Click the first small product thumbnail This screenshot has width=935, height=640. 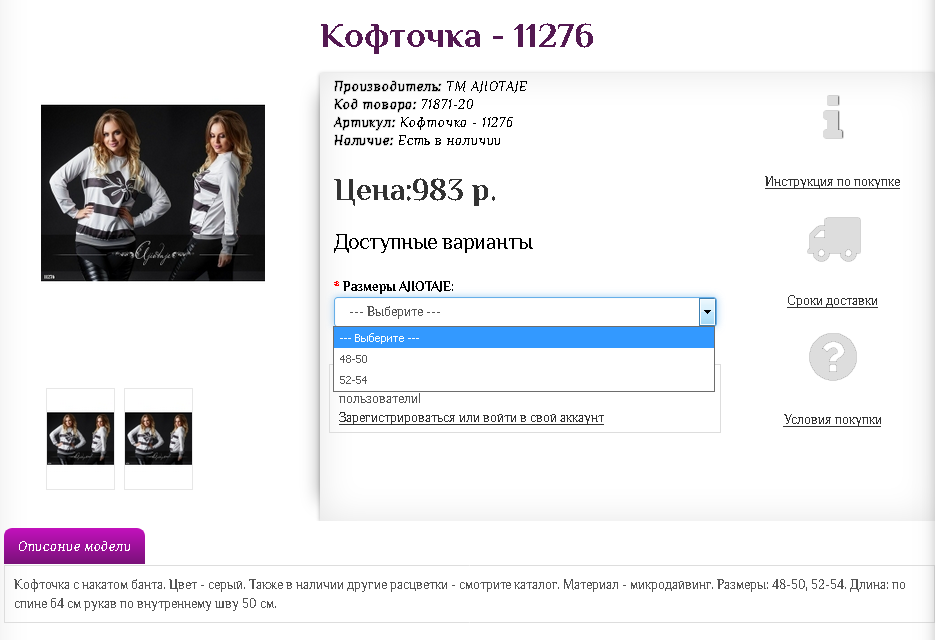click(81, 438)
